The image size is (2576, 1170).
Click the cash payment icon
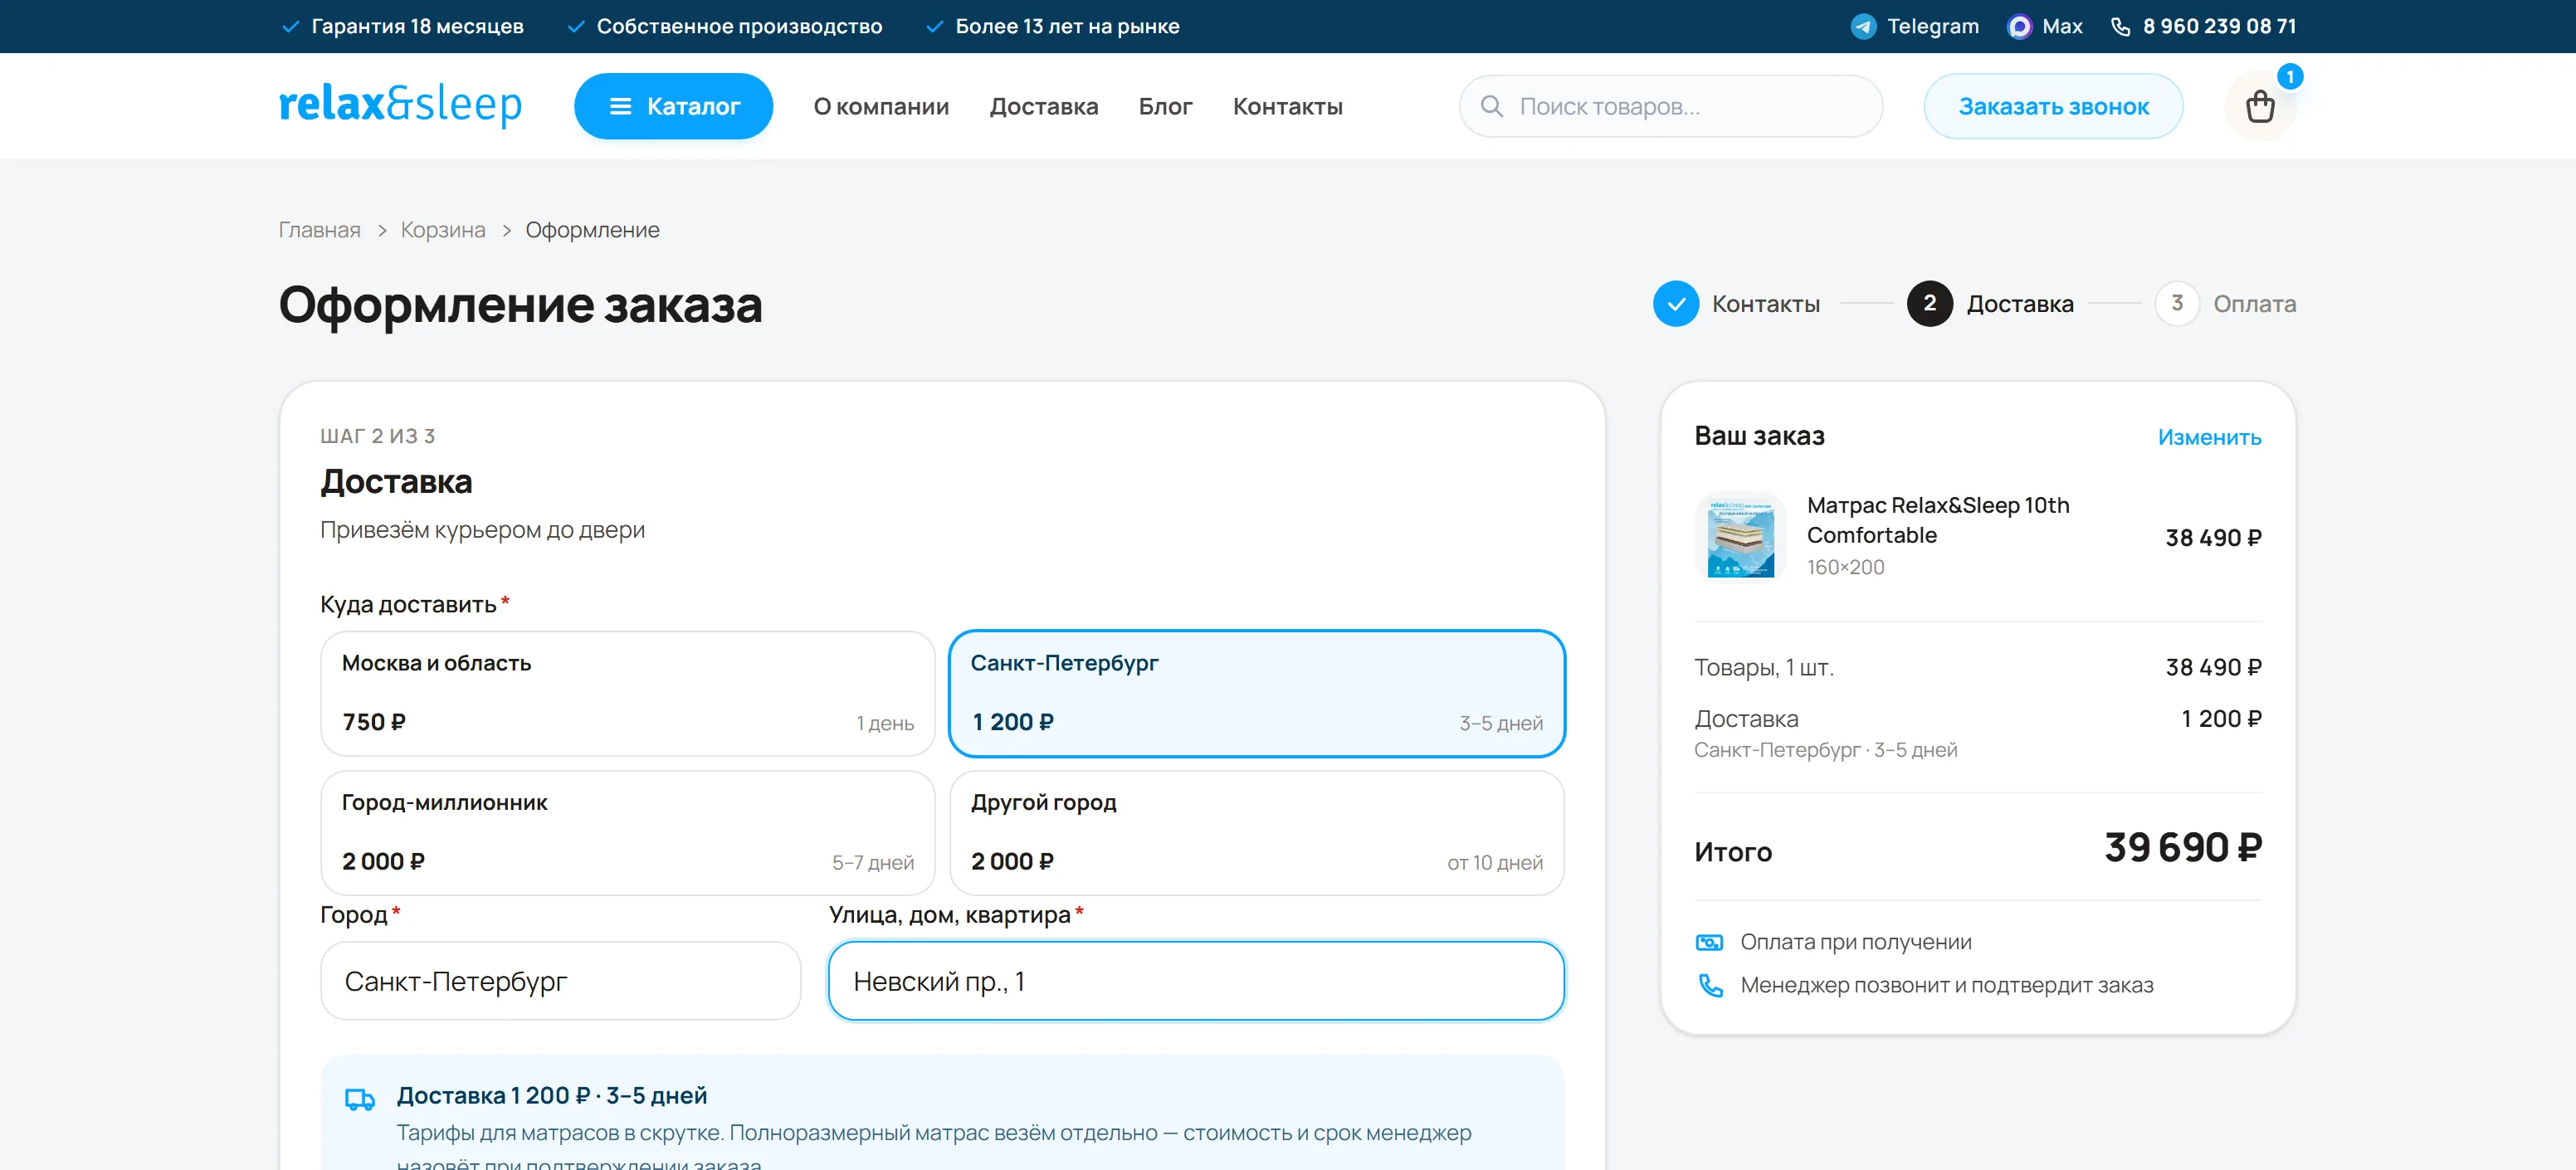1709,942
